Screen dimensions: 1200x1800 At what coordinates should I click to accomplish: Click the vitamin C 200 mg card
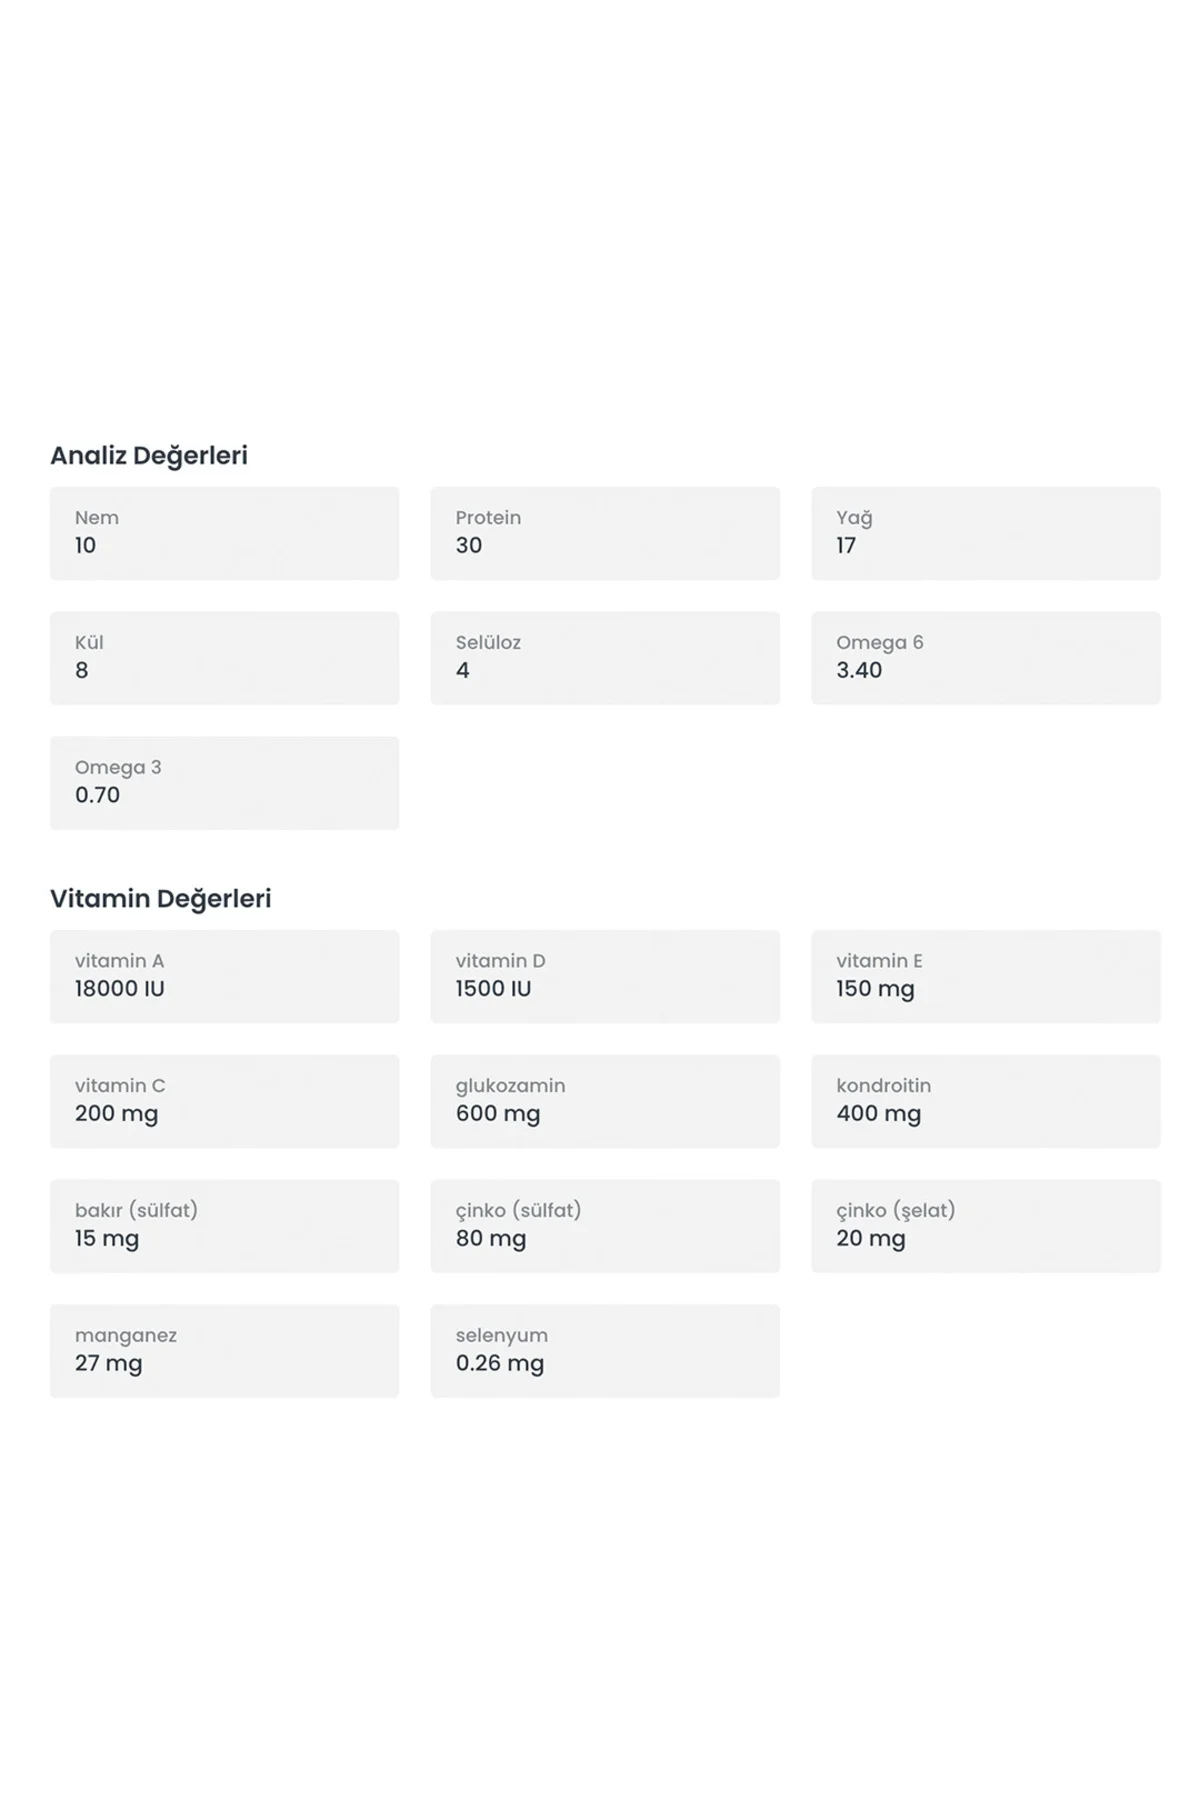click(224, 1101)
